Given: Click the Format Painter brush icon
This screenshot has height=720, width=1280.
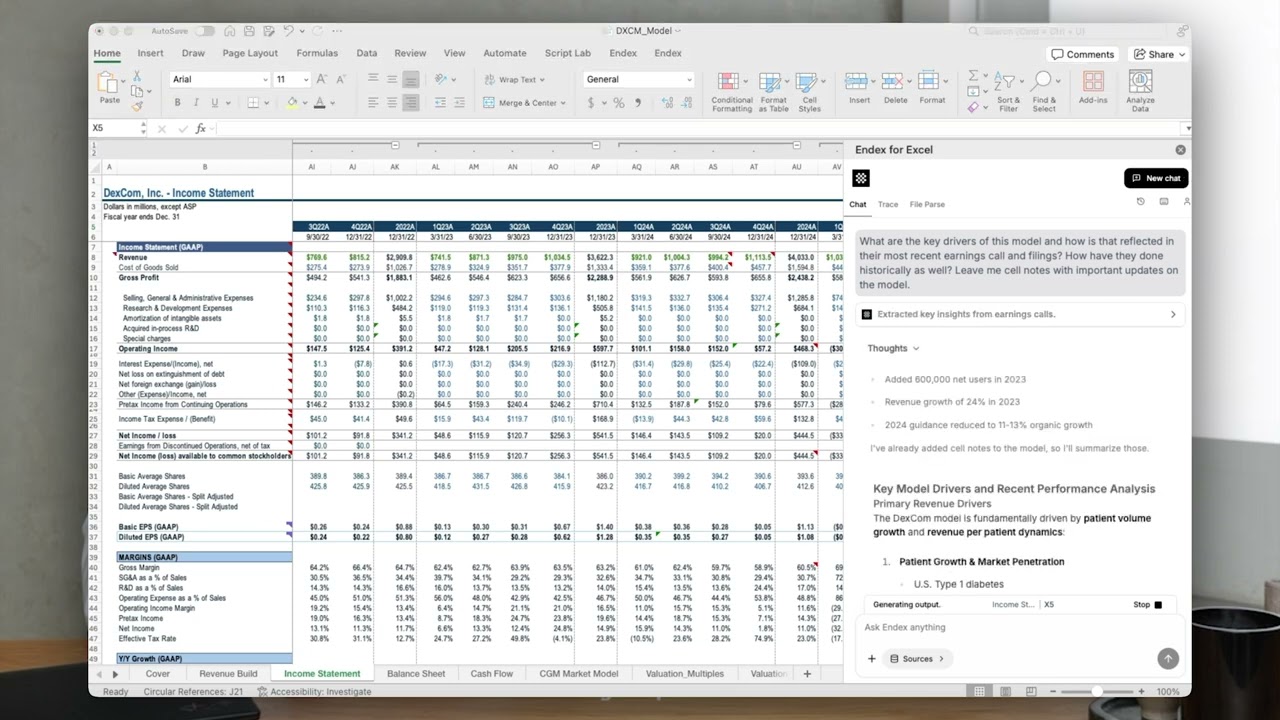Looking at the screenshot, I should click(137, 105).
